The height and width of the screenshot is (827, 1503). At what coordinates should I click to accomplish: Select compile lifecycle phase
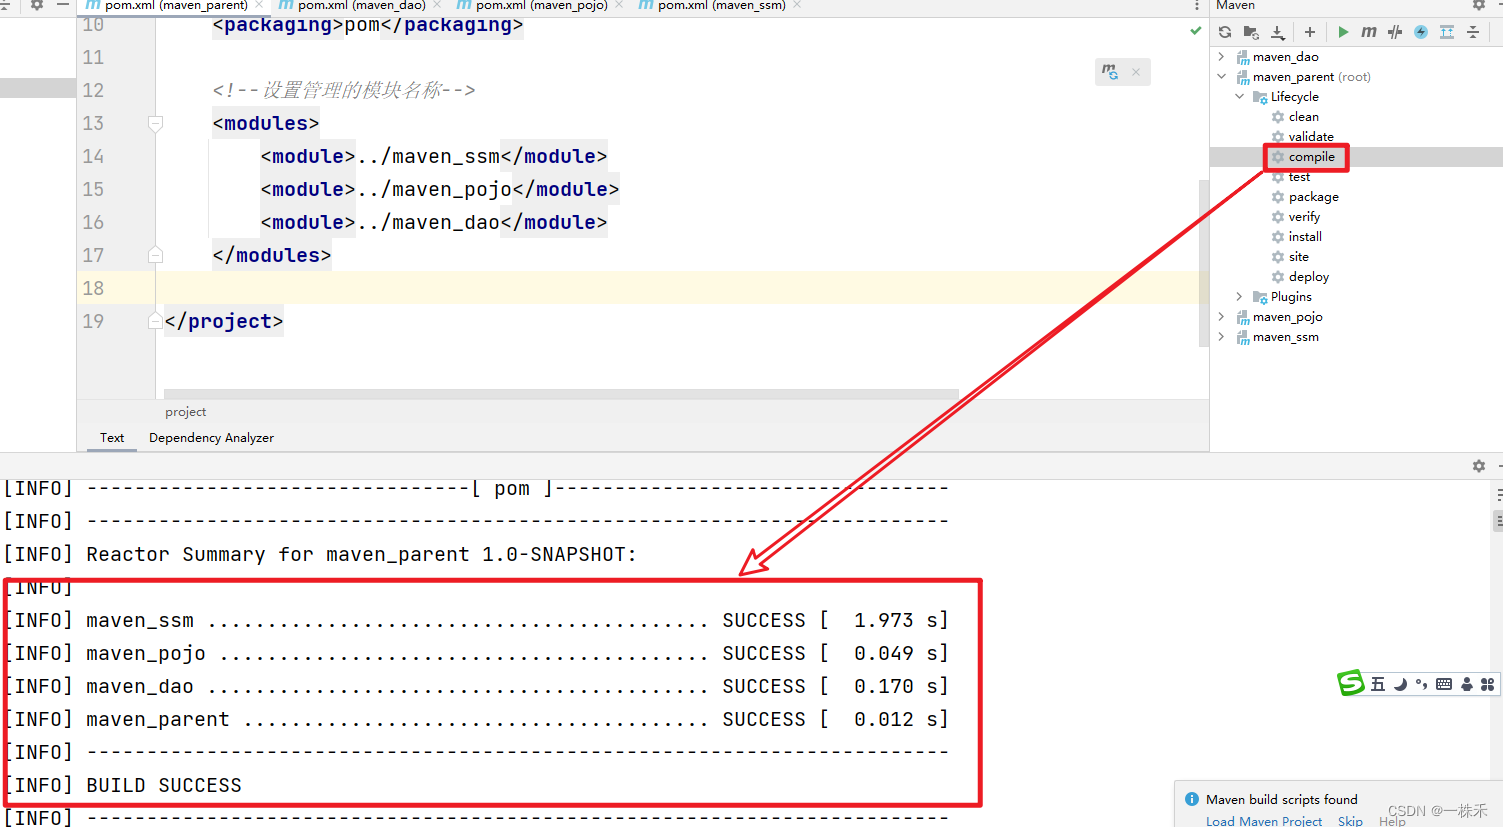(x=1311, y=157)
